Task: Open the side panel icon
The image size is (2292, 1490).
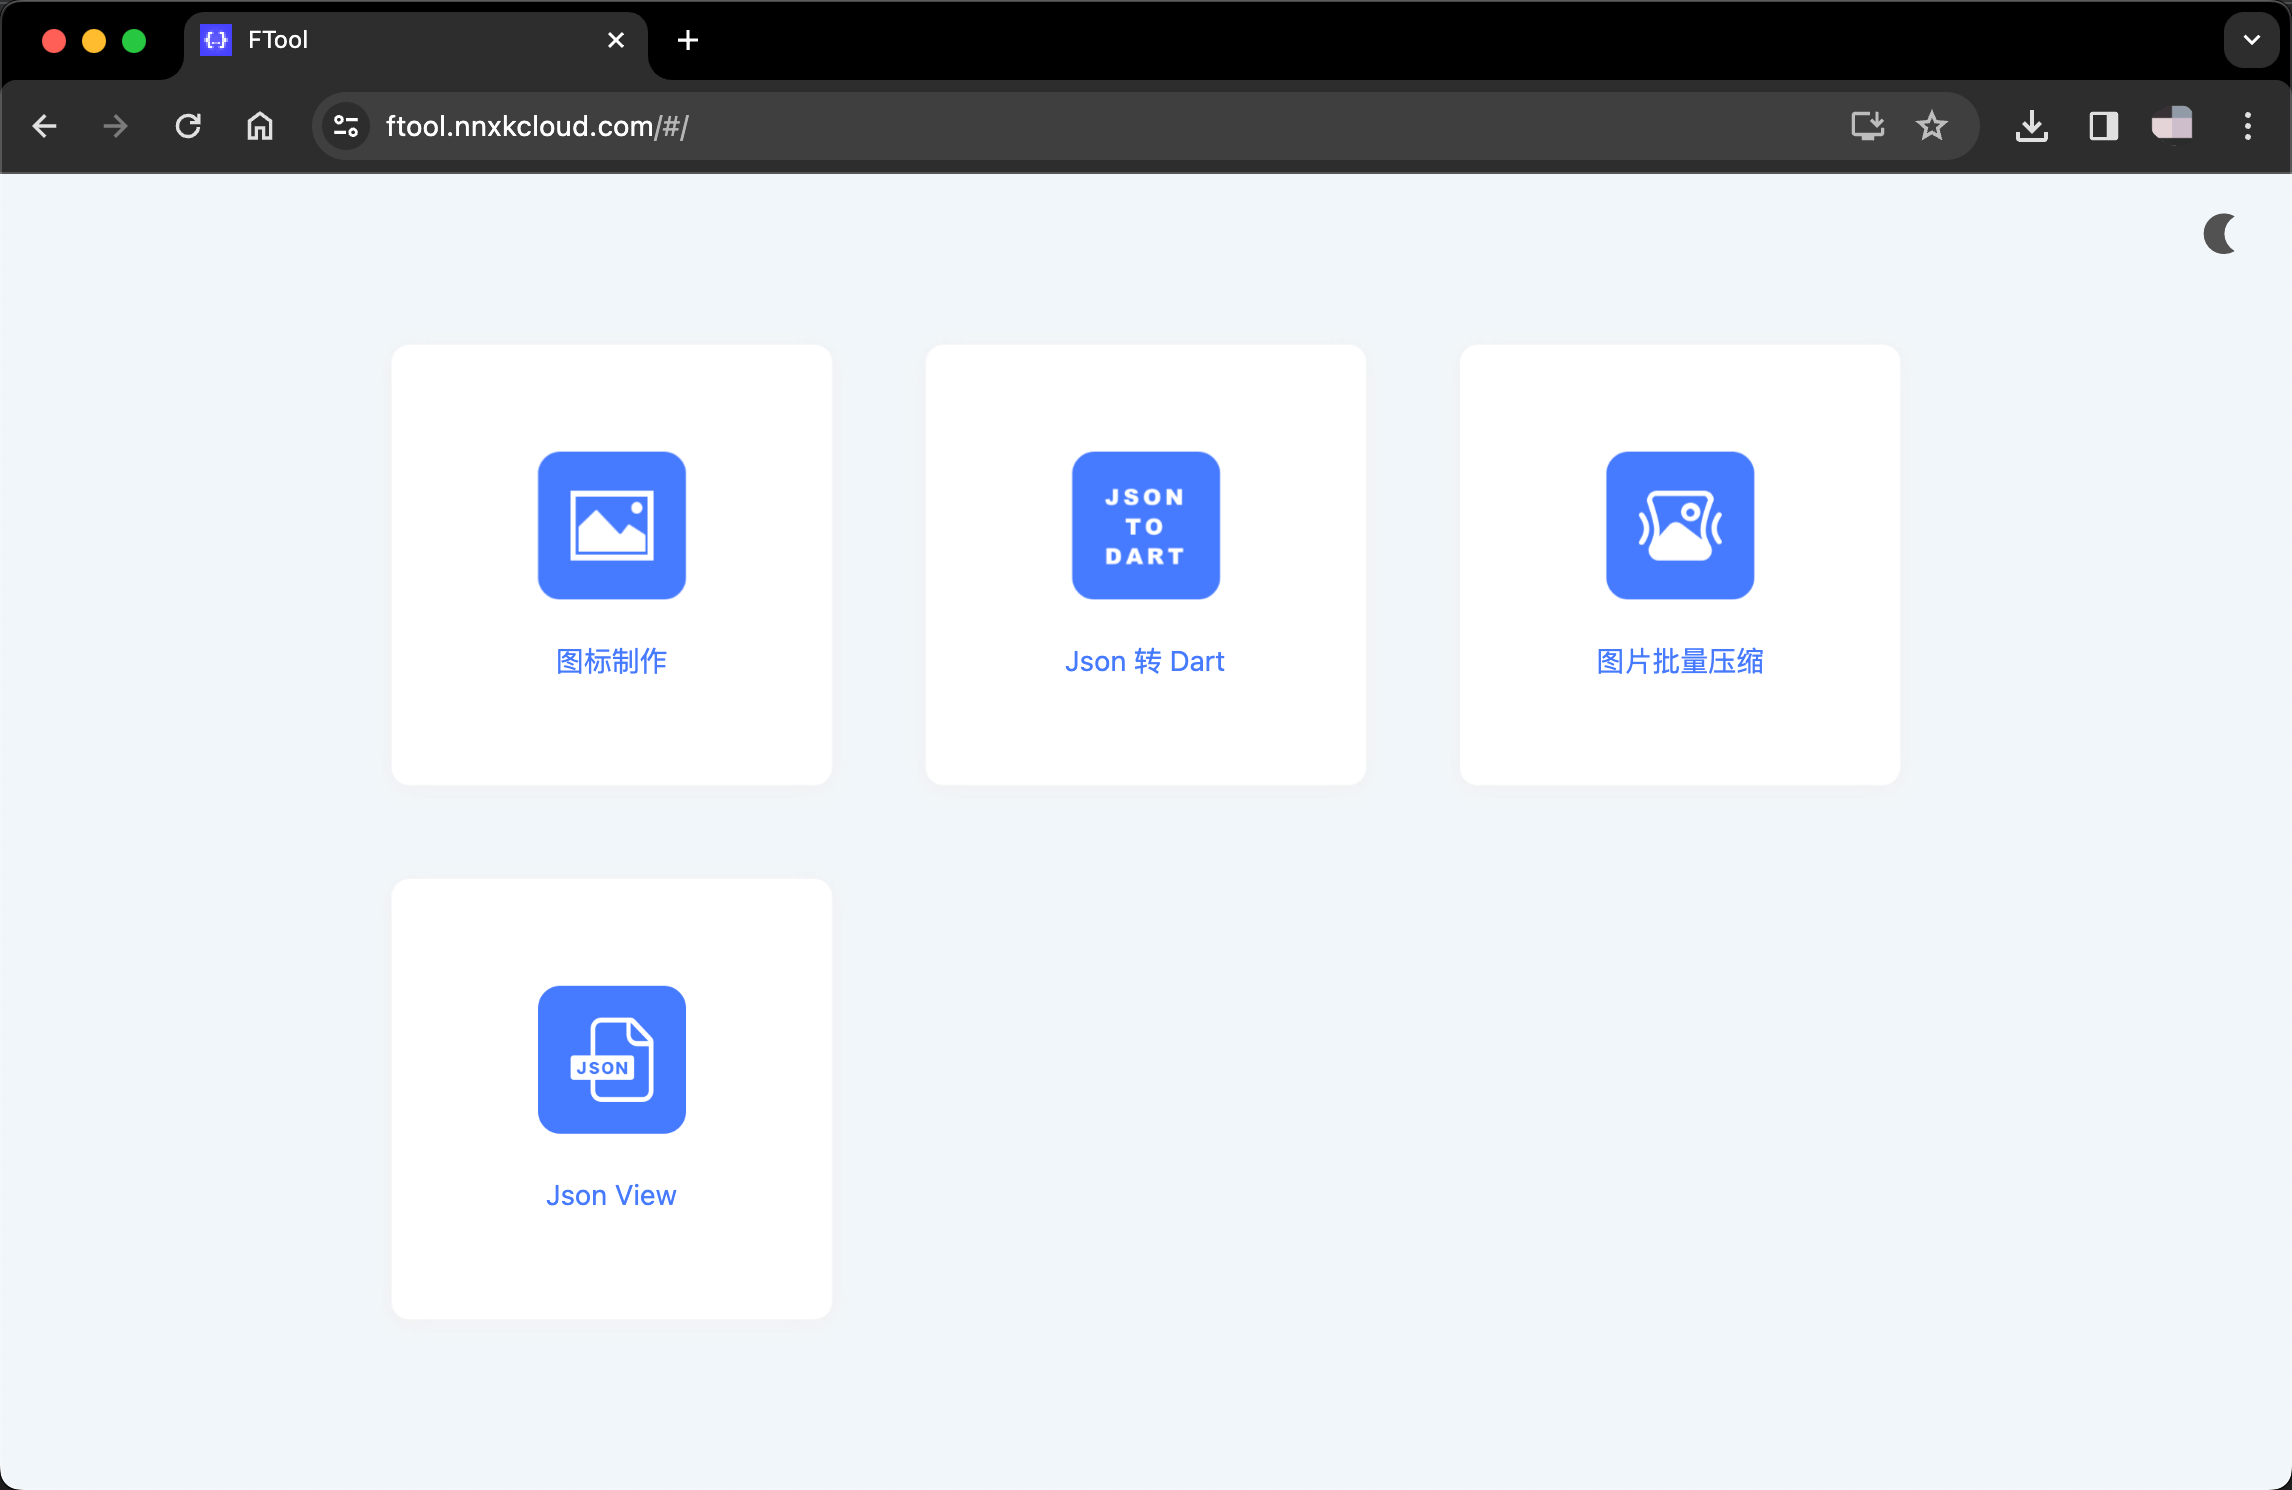Action: (2103, 126)
